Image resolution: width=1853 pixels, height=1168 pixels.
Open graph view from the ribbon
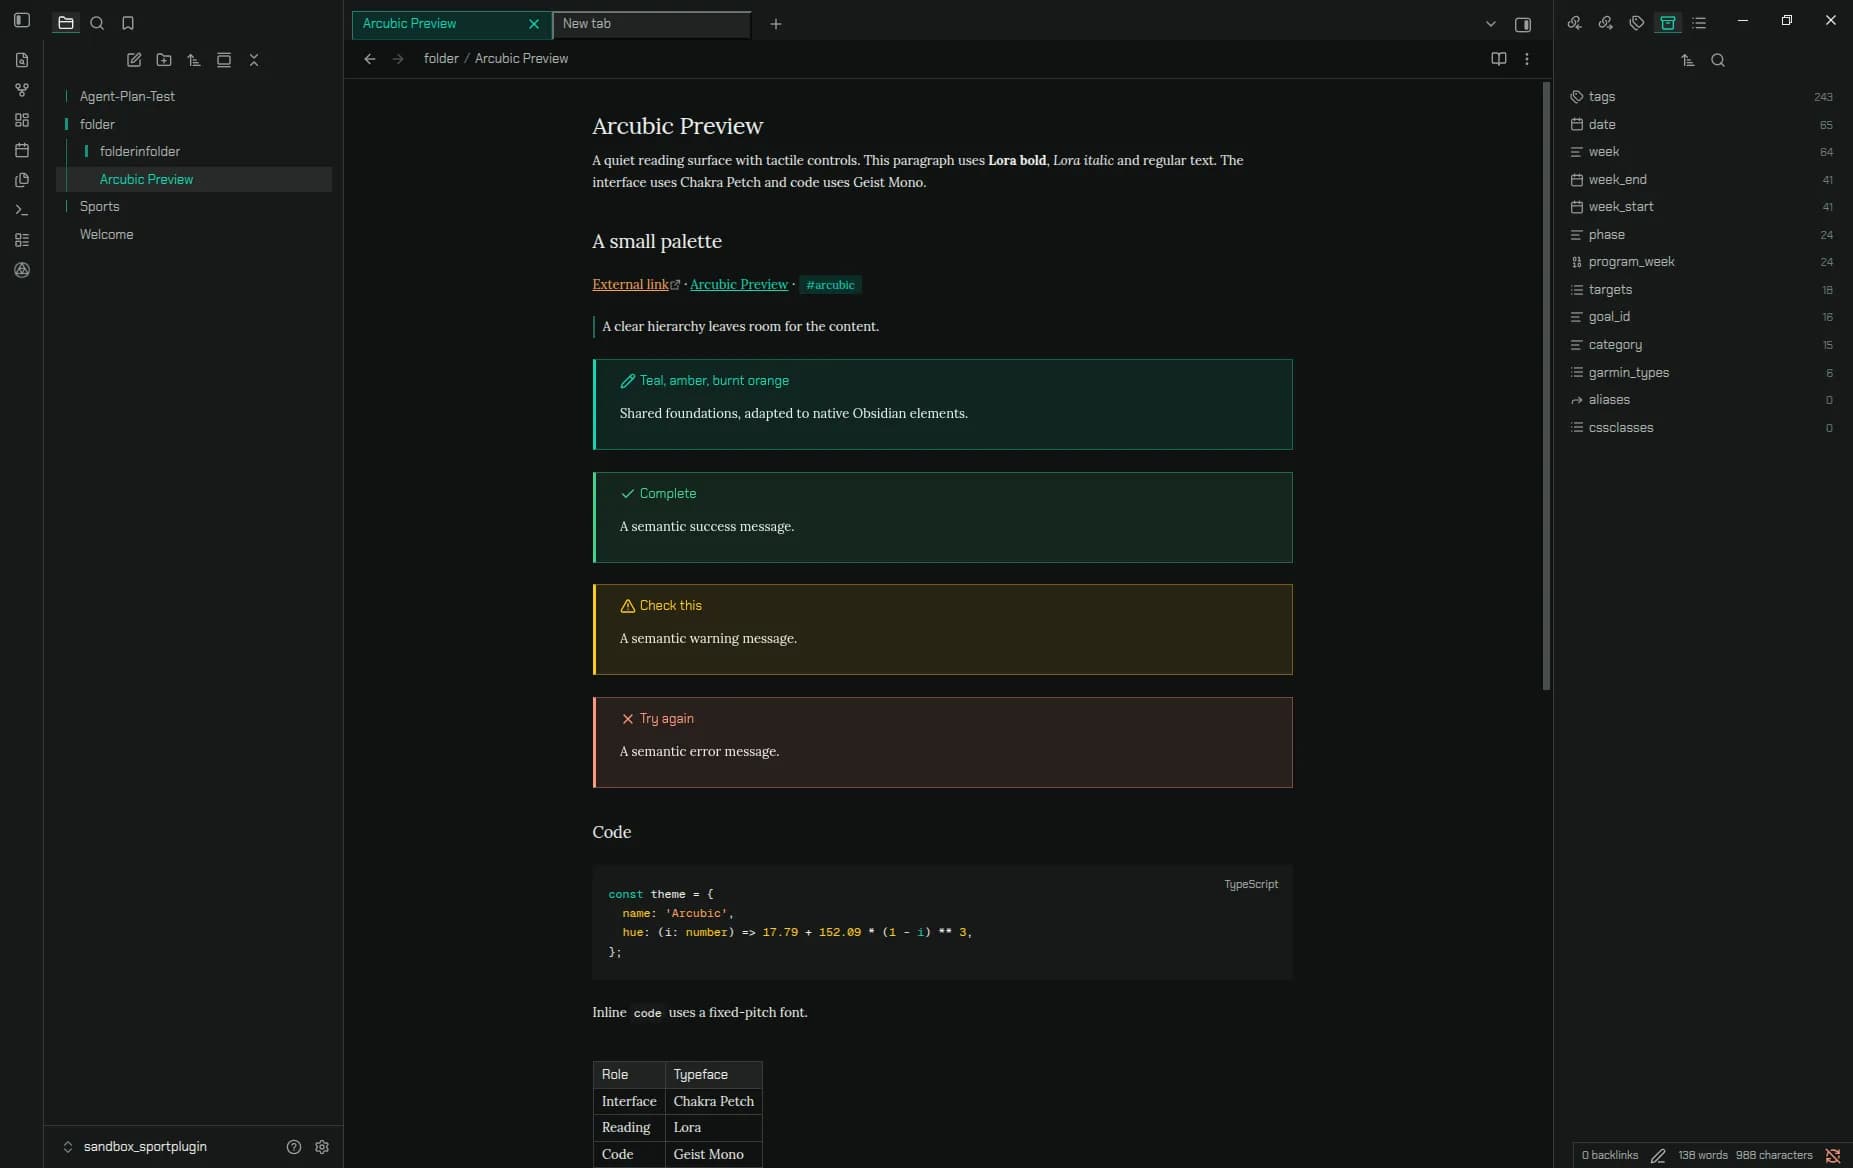coord(22,90)
